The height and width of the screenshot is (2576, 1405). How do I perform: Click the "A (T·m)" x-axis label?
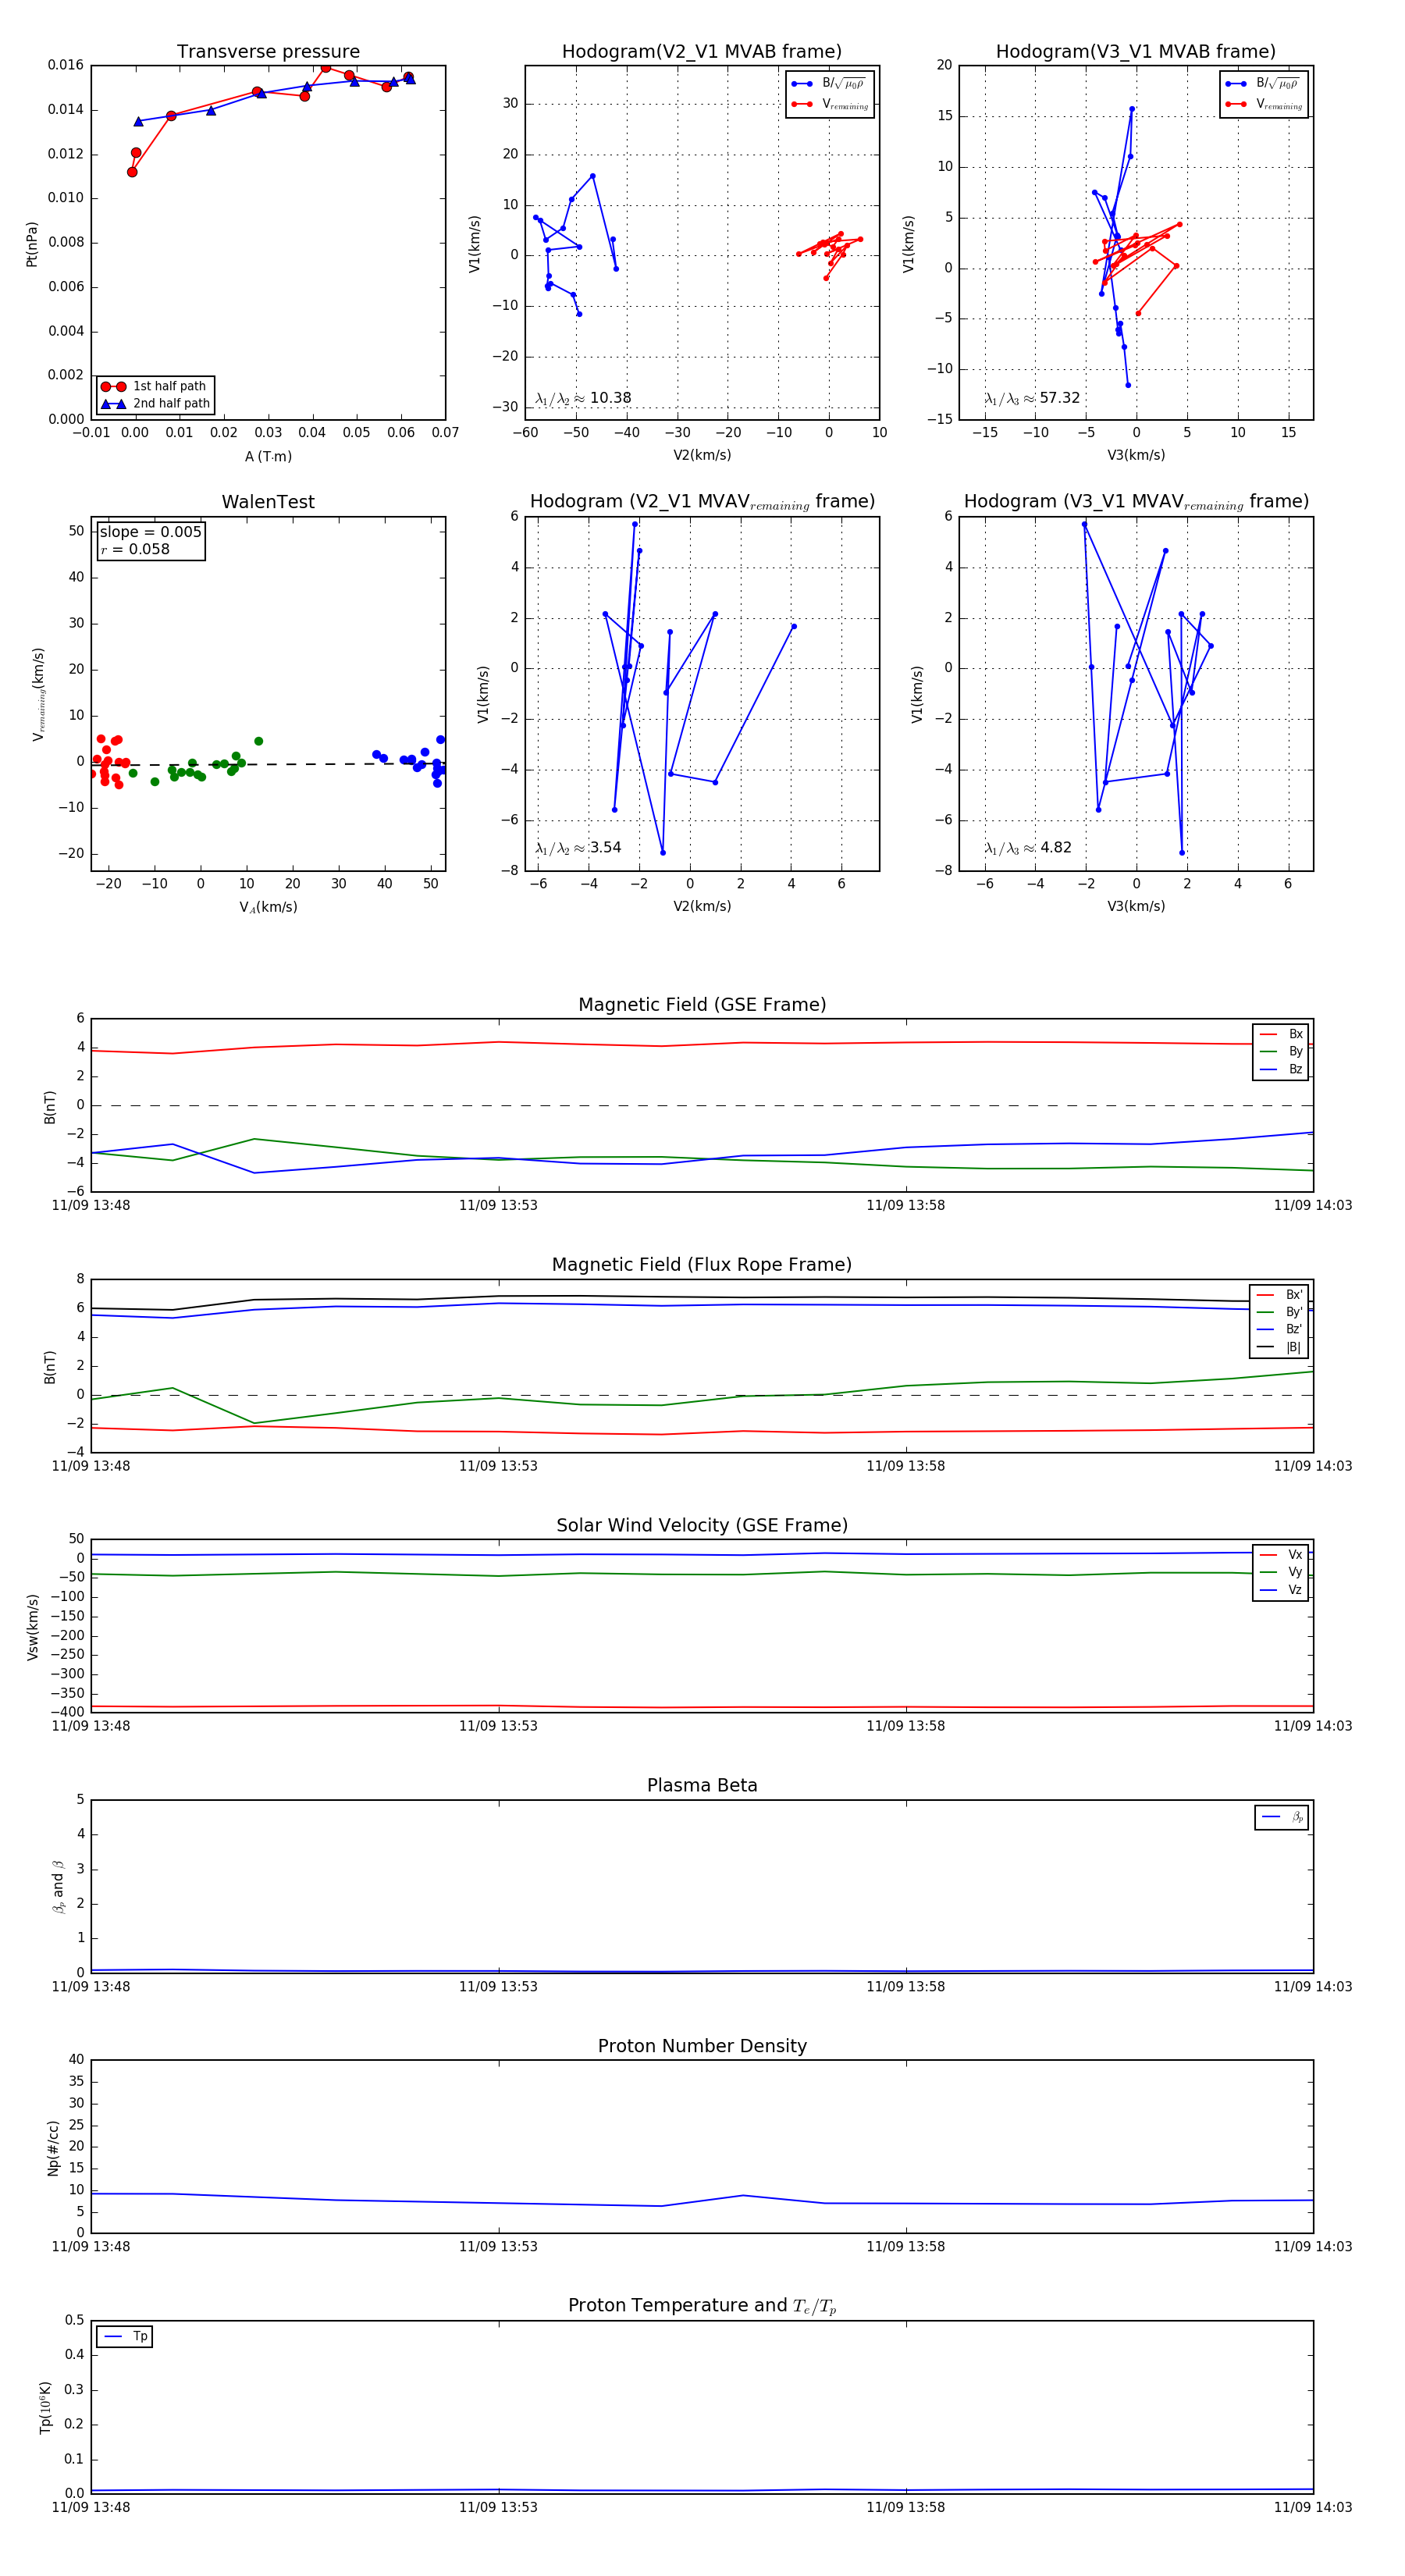(x=268, y=457)
